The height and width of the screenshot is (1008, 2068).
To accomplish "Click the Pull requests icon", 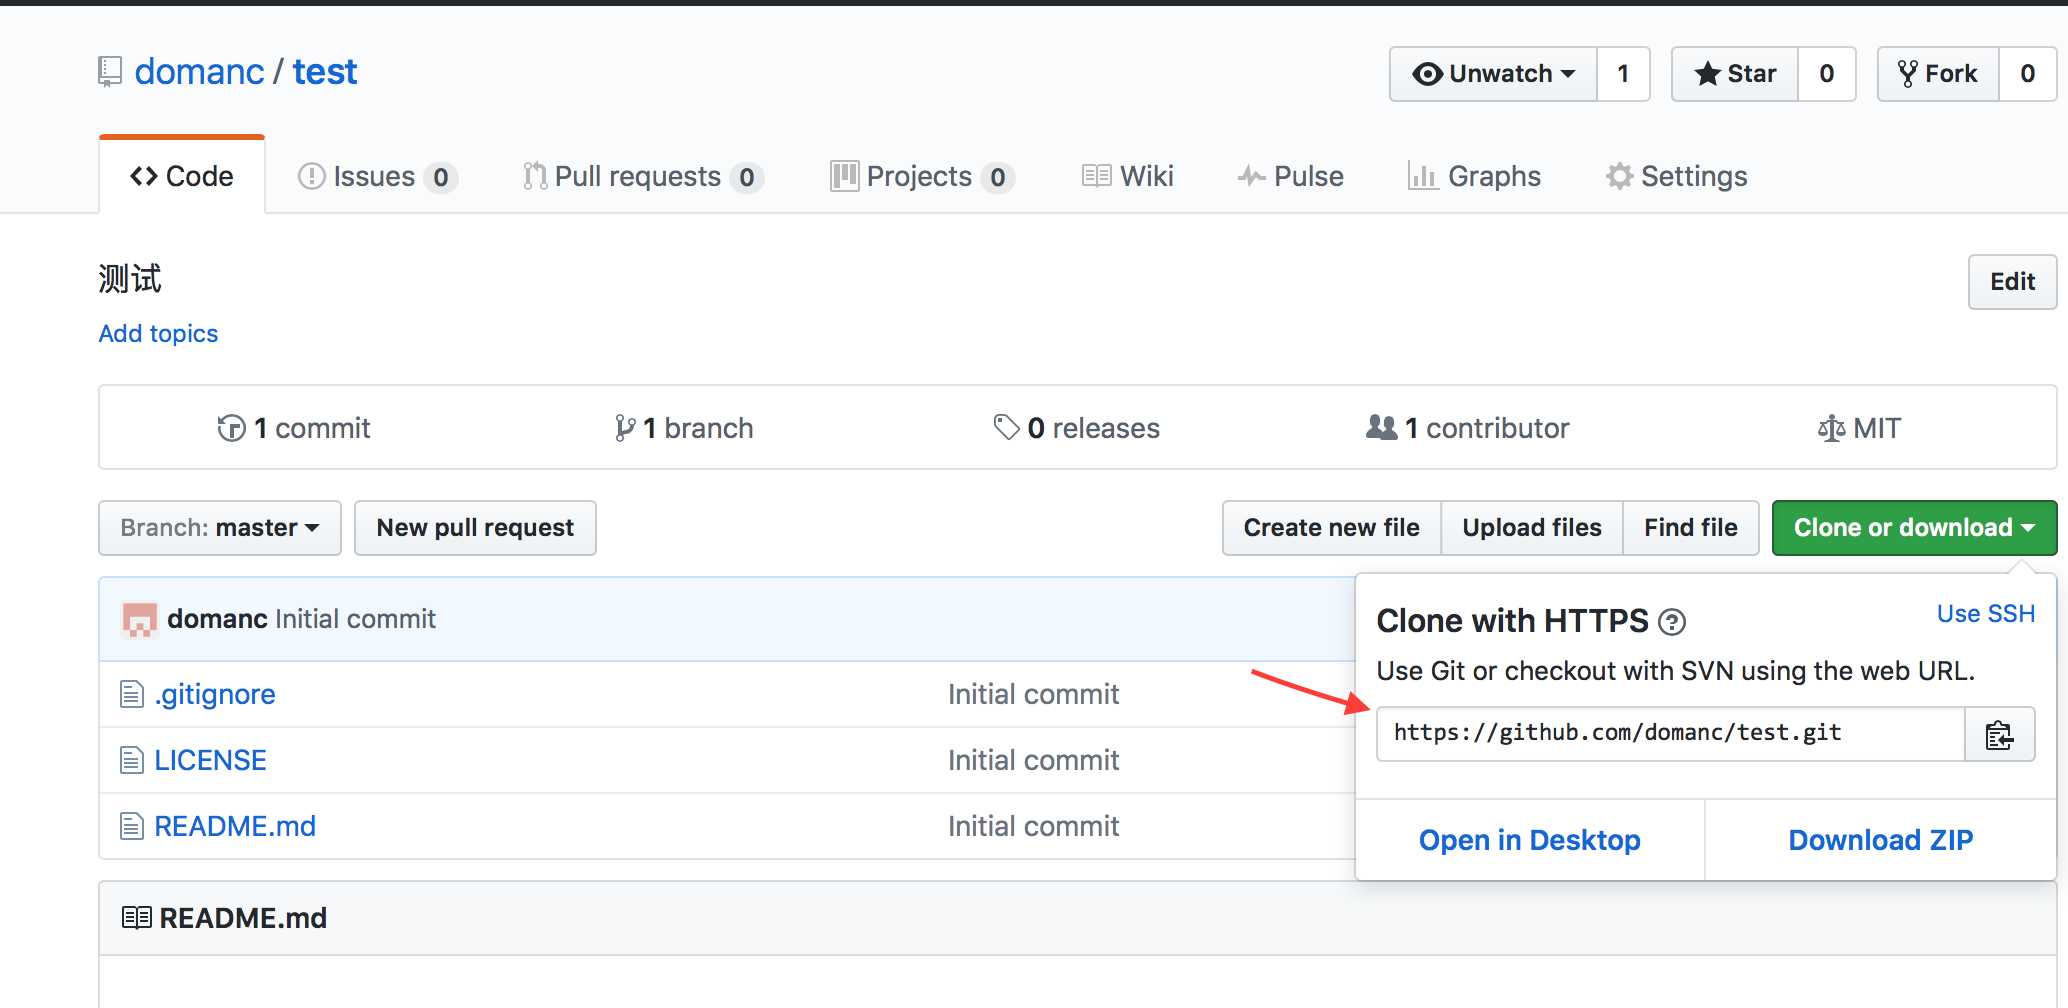I will click(x=535, y=176).
